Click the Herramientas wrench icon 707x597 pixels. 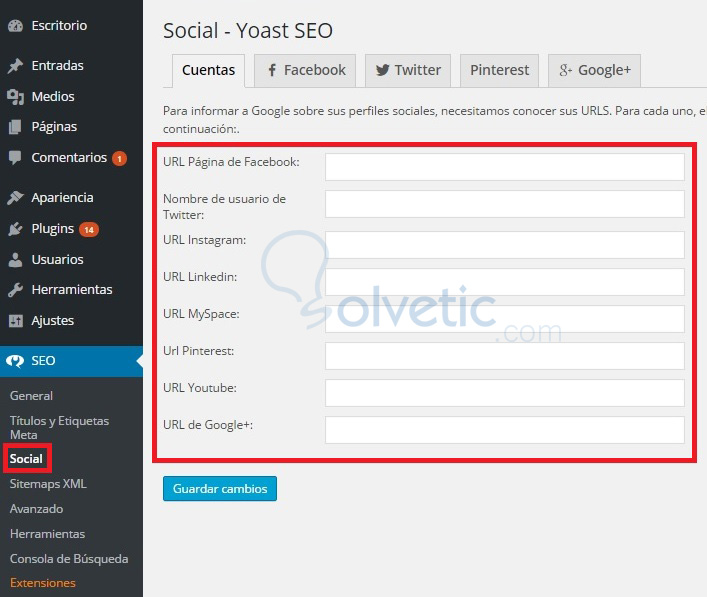click(15, 290)
